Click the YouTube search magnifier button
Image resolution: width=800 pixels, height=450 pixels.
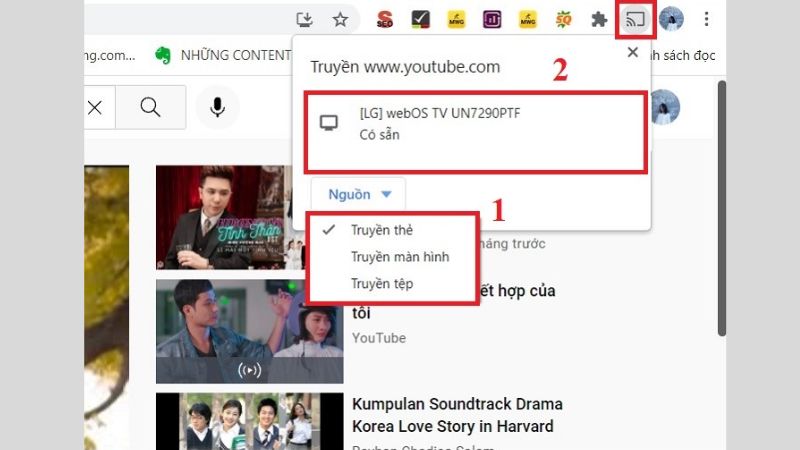click(x=150, y=107)
